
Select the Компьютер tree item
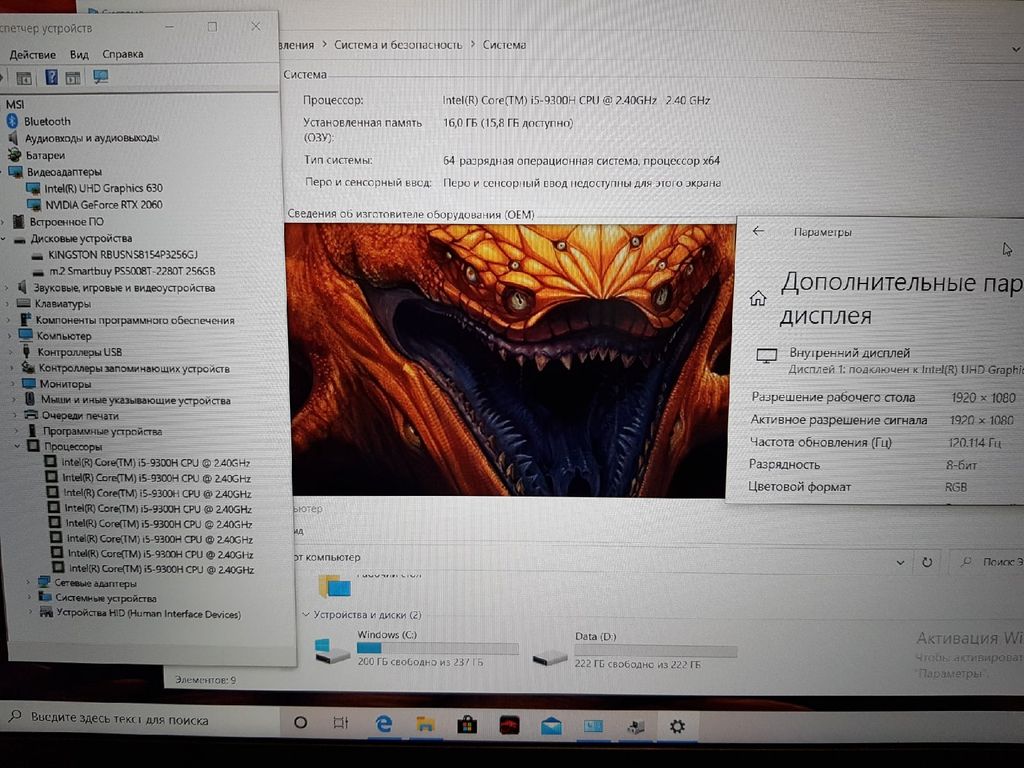point(64,336)
